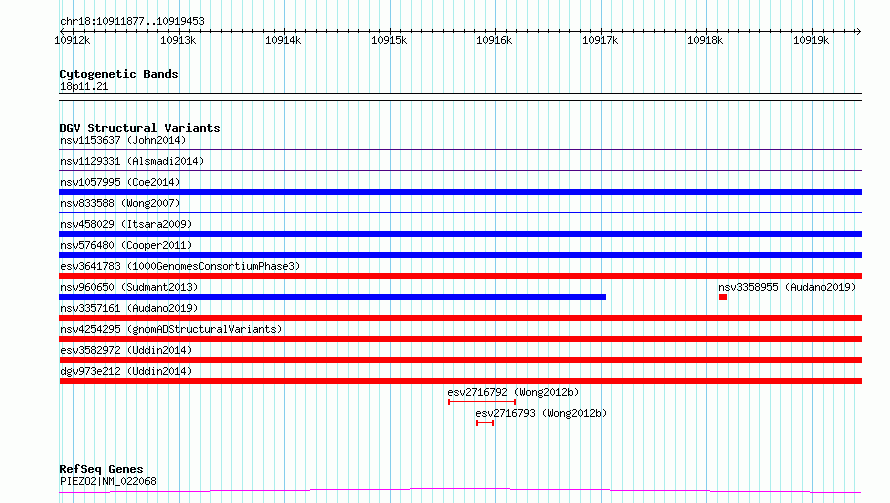Image resolution: width=890 pixels, height=503 pixels.
Task: Click the red span glyph under esv2716792
Action: point(482,402)
